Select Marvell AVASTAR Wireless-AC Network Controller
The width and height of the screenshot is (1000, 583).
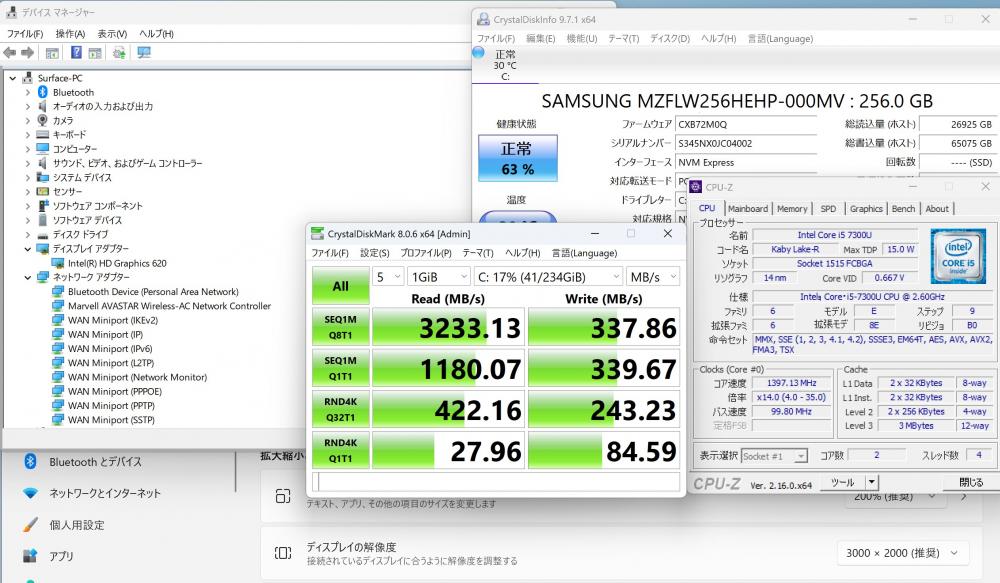point(169,306)
